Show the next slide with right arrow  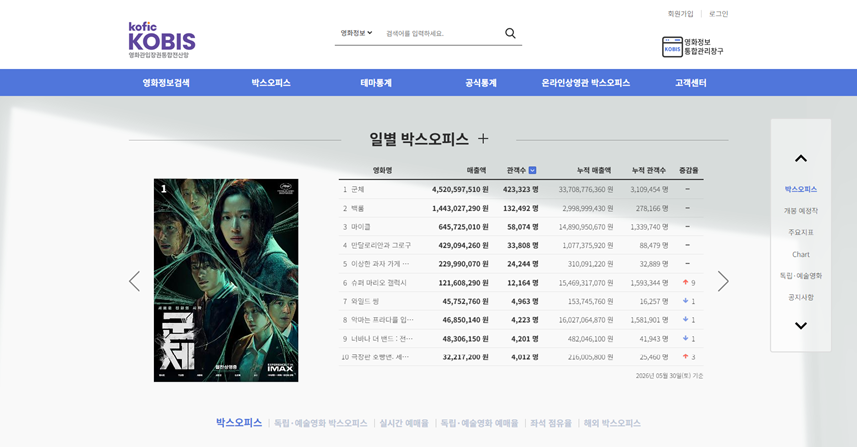coord(723,281)
